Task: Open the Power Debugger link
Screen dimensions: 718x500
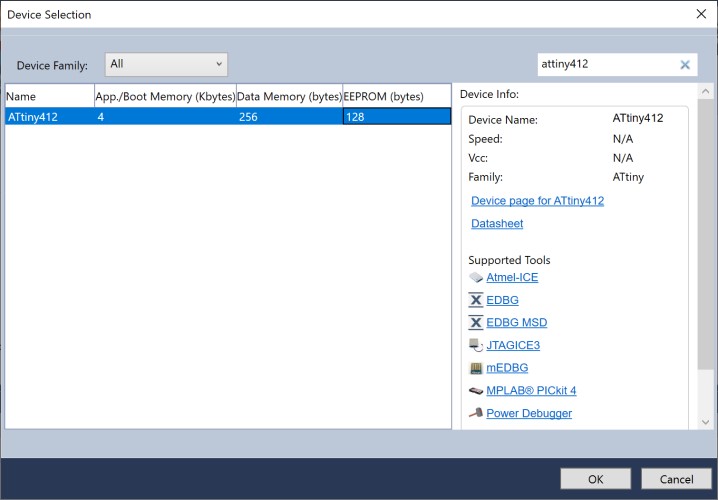Action: click(529, 413)
